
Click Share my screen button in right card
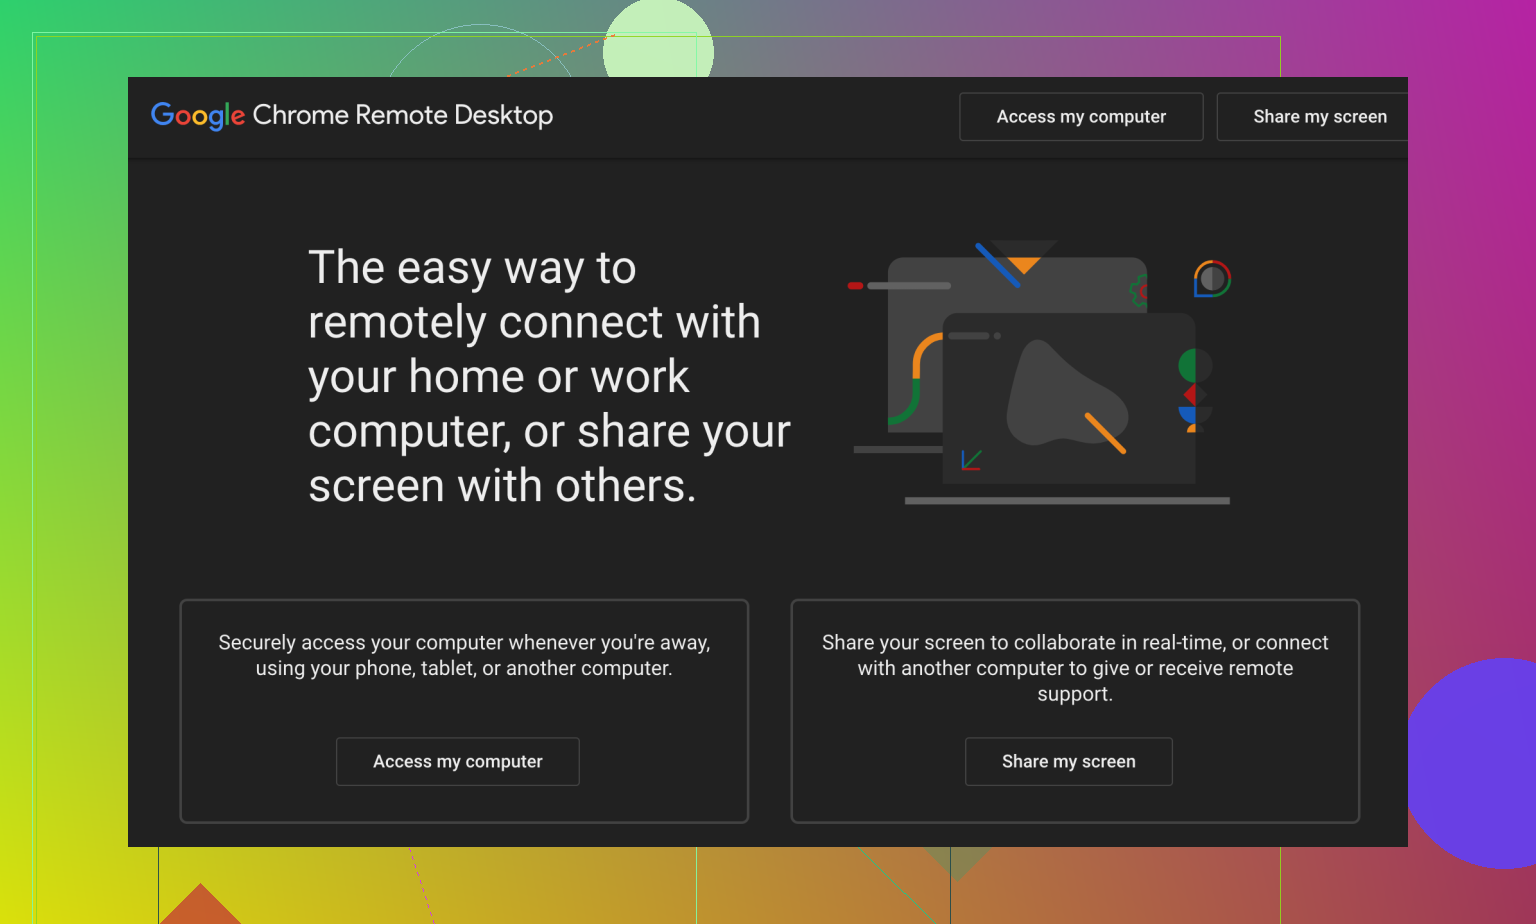coord(1069,762)
